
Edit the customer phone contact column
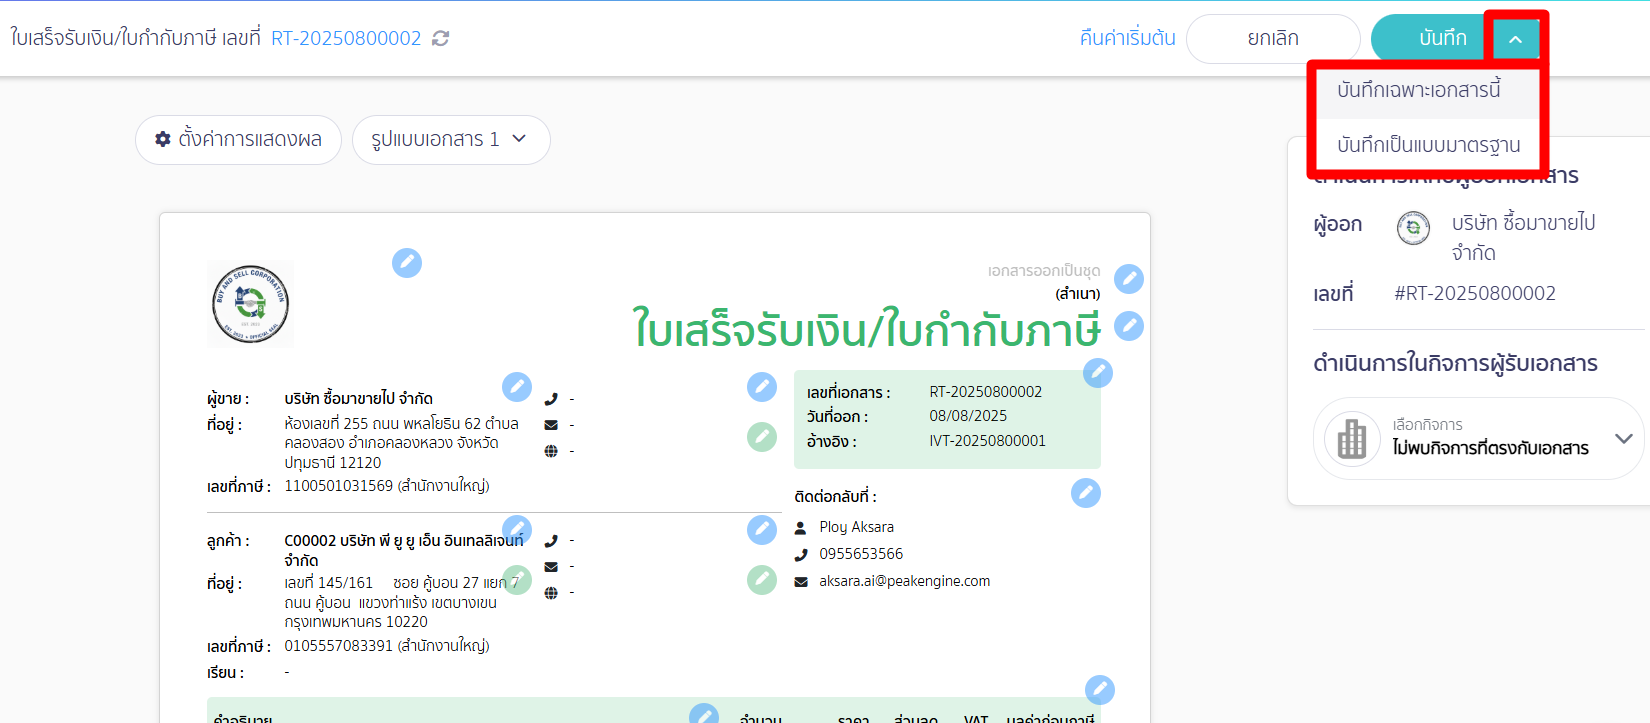coord(762,530)
